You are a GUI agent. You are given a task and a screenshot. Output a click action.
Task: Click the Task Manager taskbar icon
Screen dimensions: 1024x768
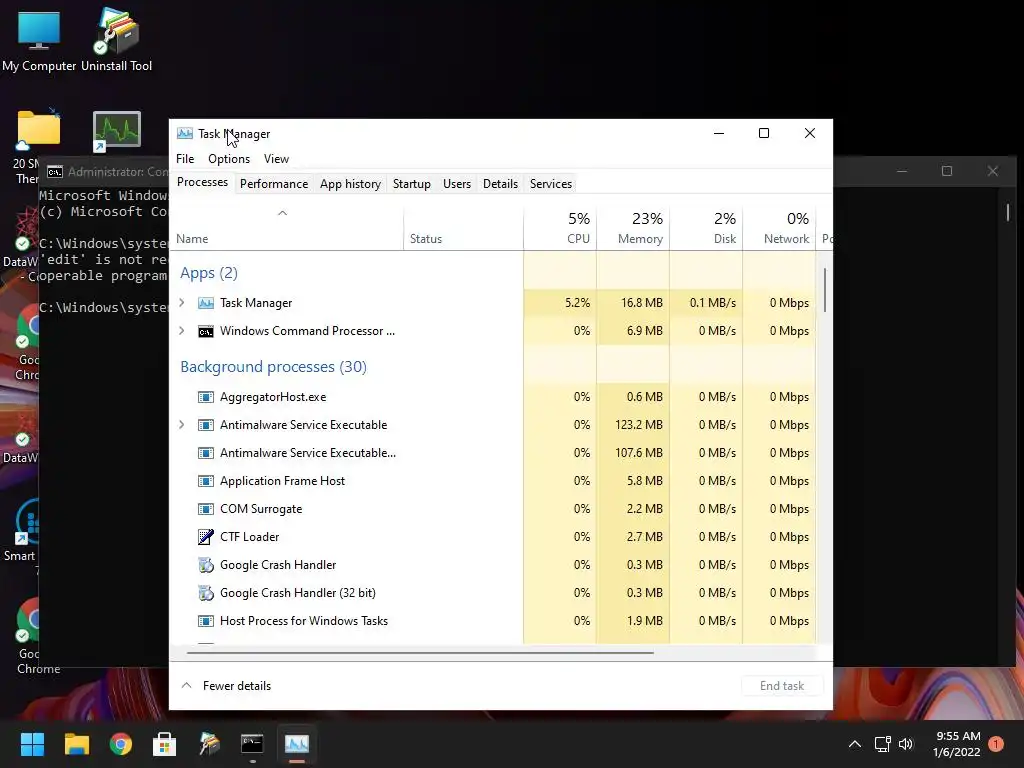(296, 743)
